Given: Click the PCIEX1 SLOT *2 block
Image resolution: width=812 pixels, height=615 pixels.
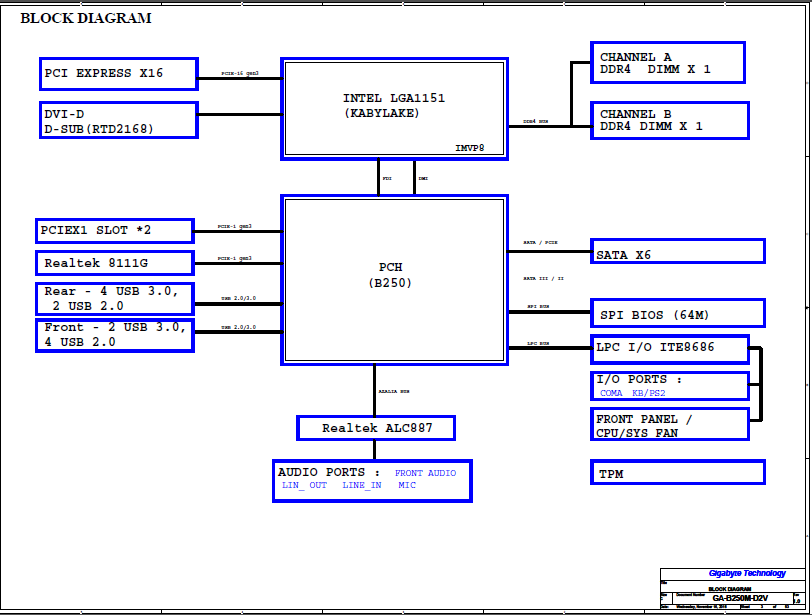Looking at the screenshot, I should coord(115,231).
